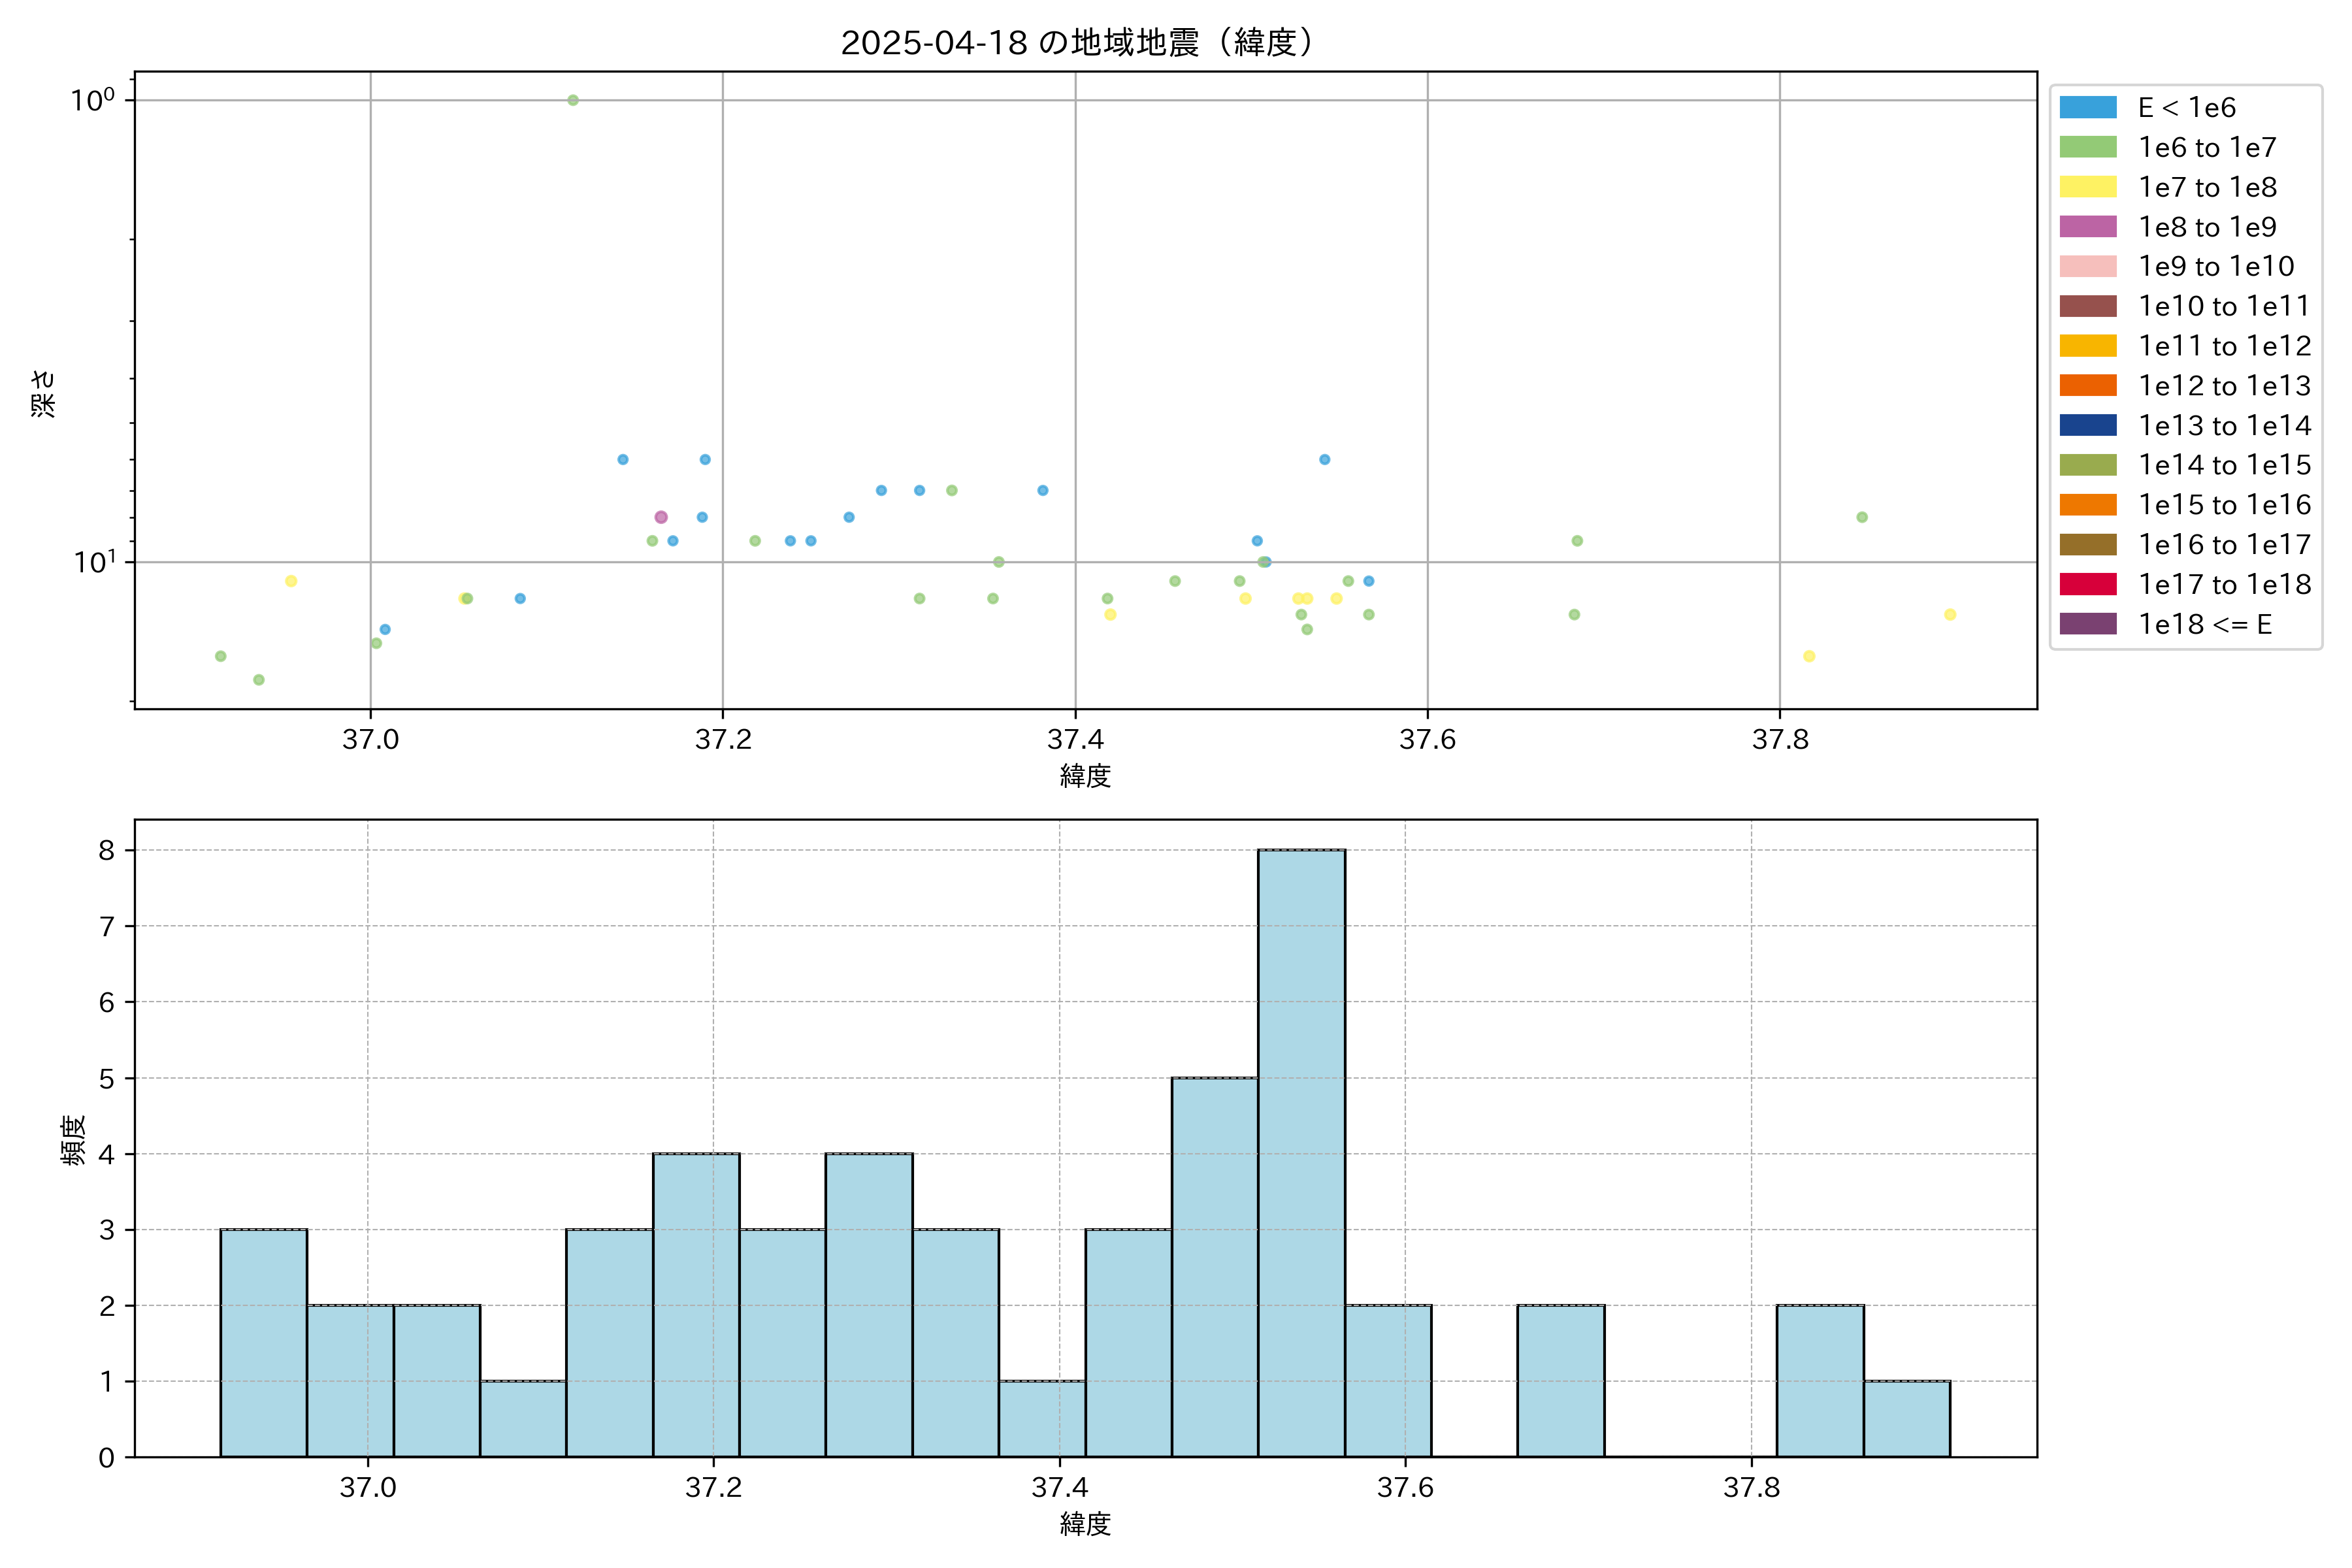This screenshot has height=1568, width=2352.
Task: Click the 1e13 to 1e14 navy legend swatch
Action: click(x=2087, y=425)
